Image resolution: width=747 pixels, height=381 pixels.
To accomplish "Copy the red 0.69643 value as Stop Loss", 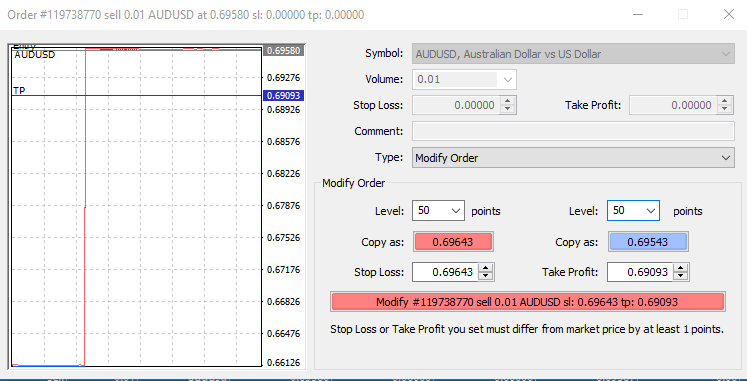I will (453, 242).
